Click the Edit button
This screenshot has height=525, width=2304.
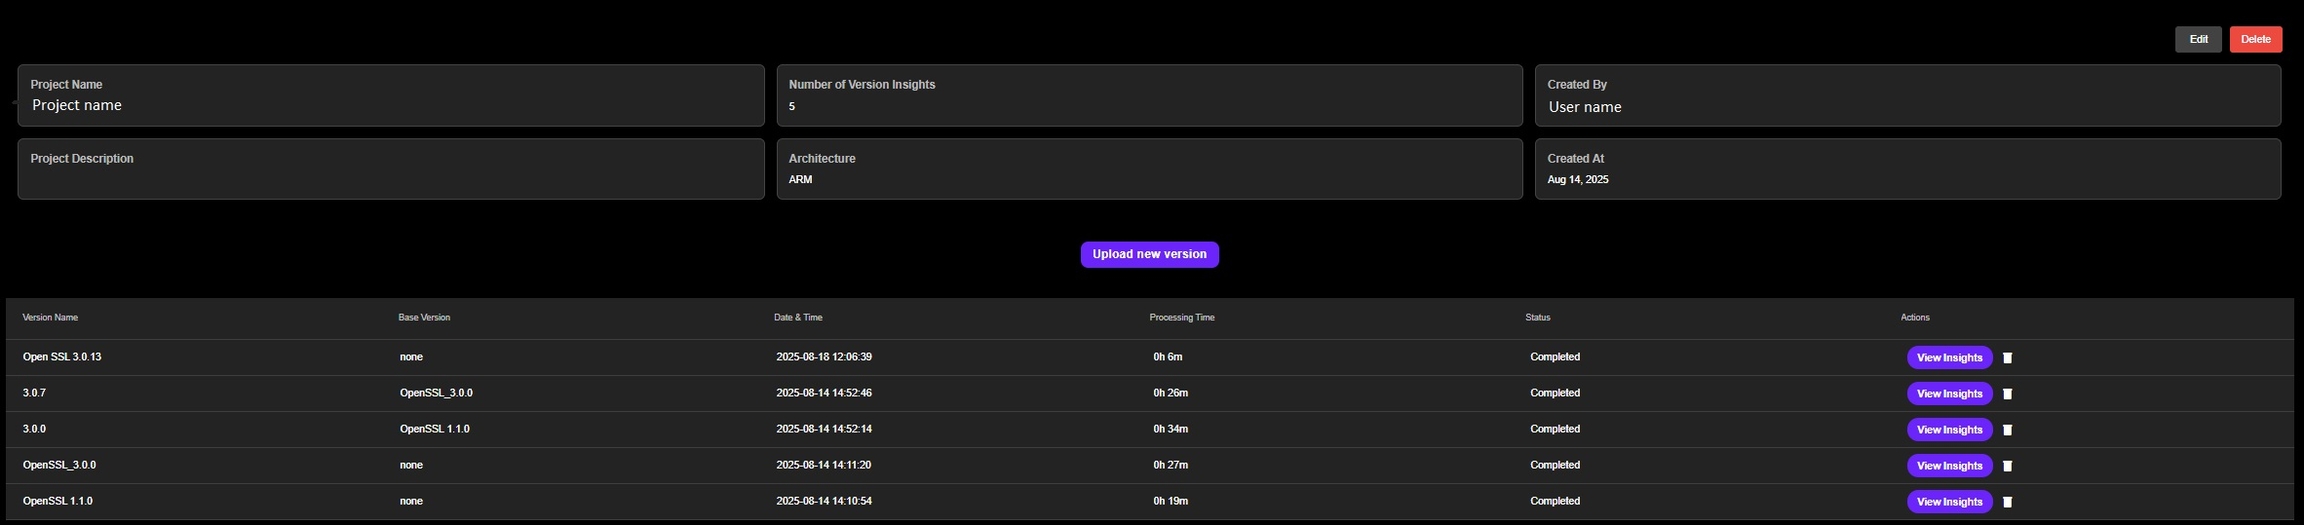click(2198, 39)
